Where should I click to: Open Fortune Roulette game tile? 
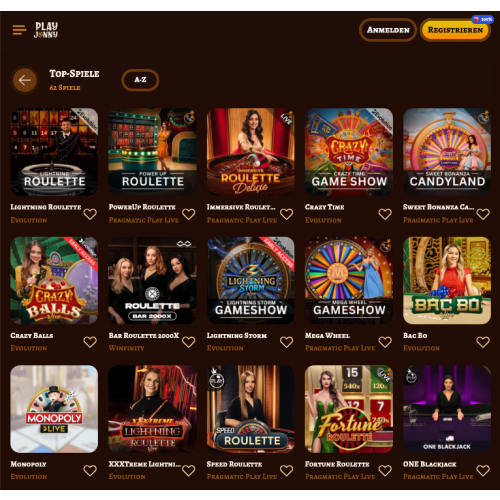(349, 409)
